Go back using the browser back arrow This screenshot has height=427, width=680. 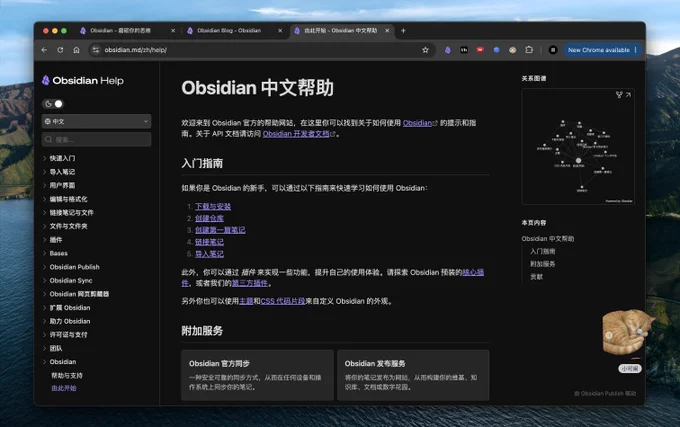click(44, 50)
